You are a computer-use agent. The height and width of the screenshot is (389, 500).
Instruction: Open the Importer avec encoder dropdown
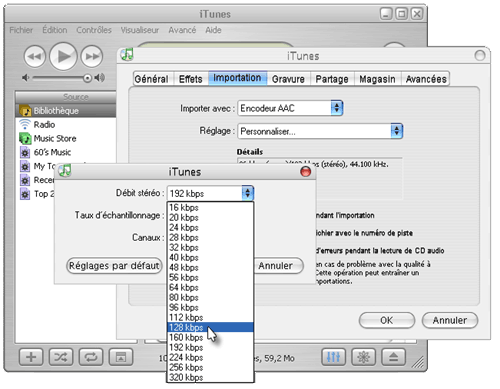(x=290, y=108)
